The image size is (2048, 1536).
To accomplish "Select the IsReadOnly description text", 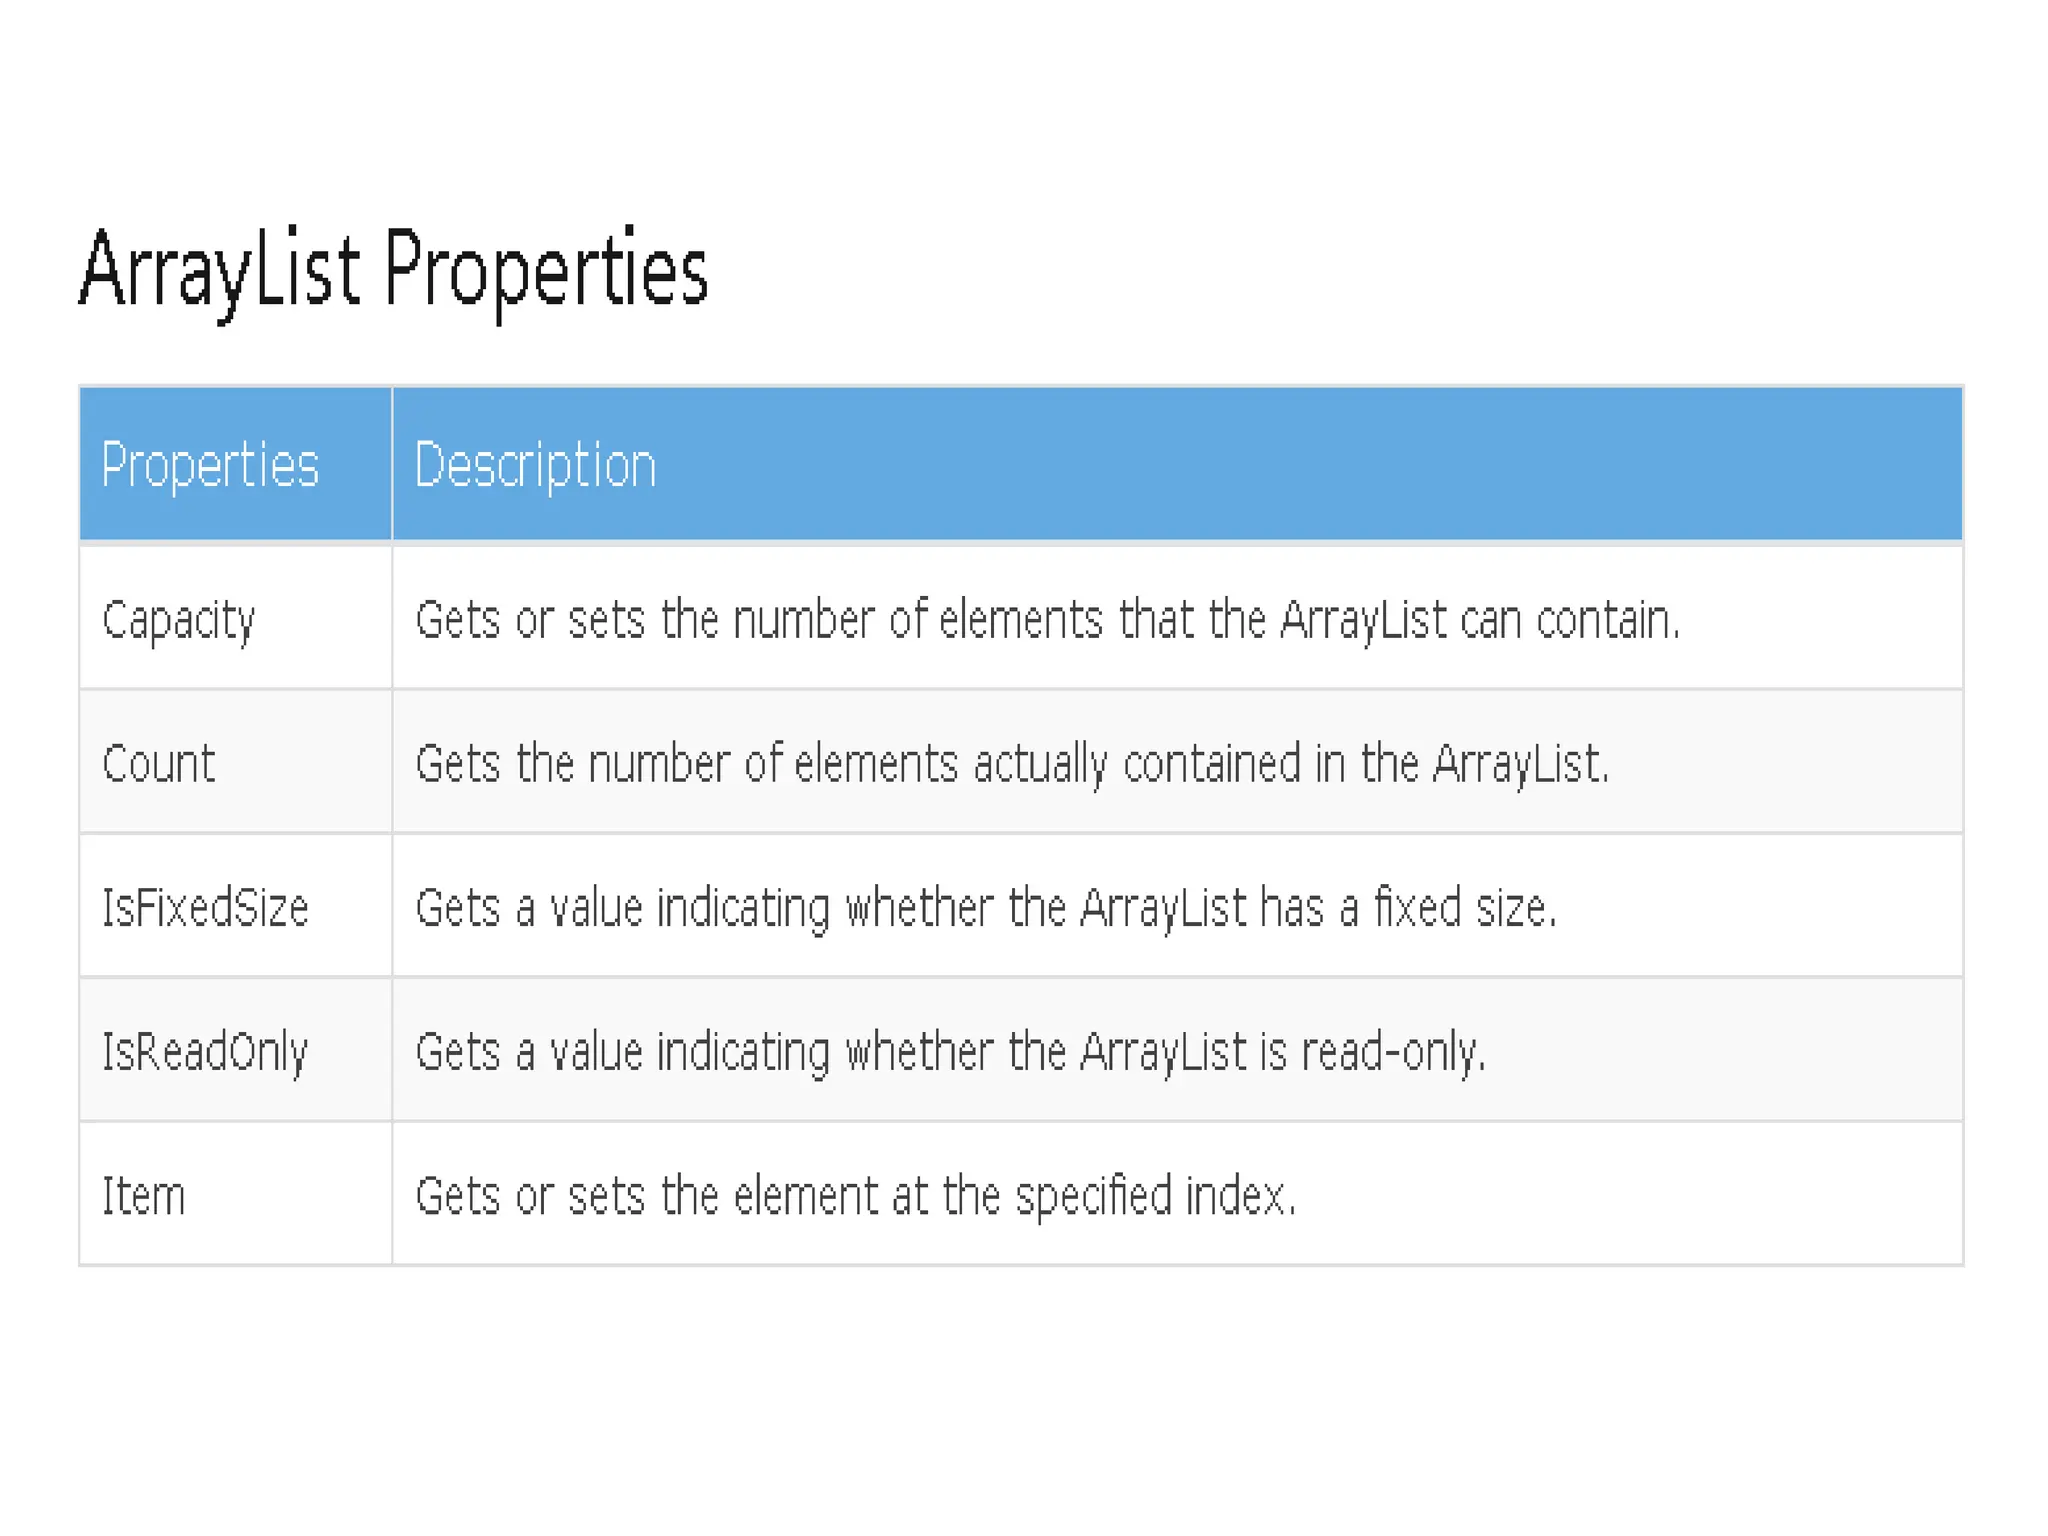I will point(951,1052).
